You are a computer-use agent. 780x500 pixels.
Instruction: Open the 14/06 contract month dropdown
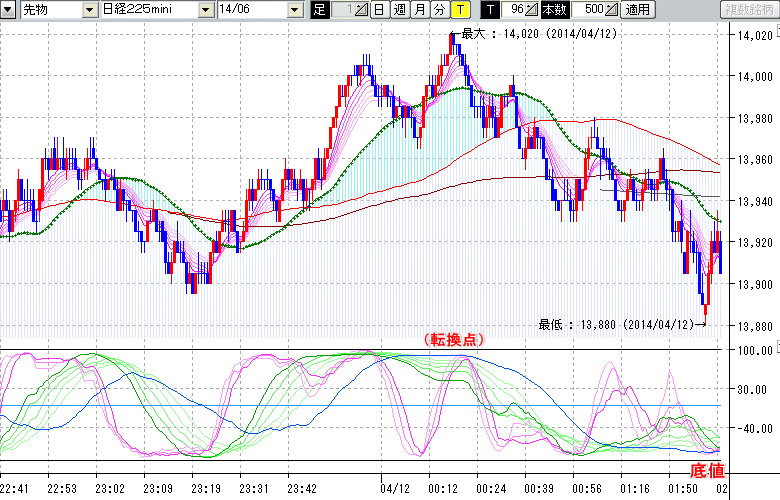point(294,10)
